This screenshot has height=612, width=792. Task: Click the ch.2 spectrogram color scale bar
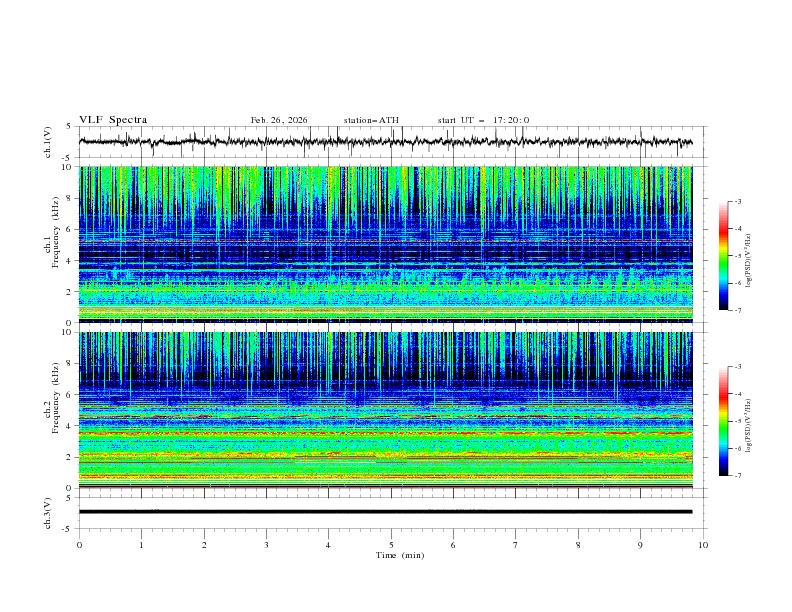click(x=723, y=421)
